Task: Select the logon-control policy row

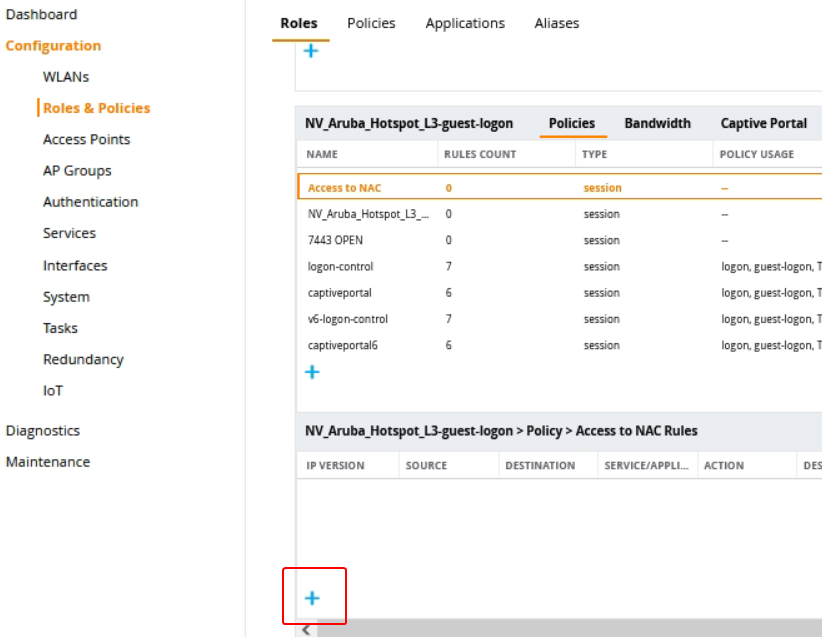Action: pos(340,267)
